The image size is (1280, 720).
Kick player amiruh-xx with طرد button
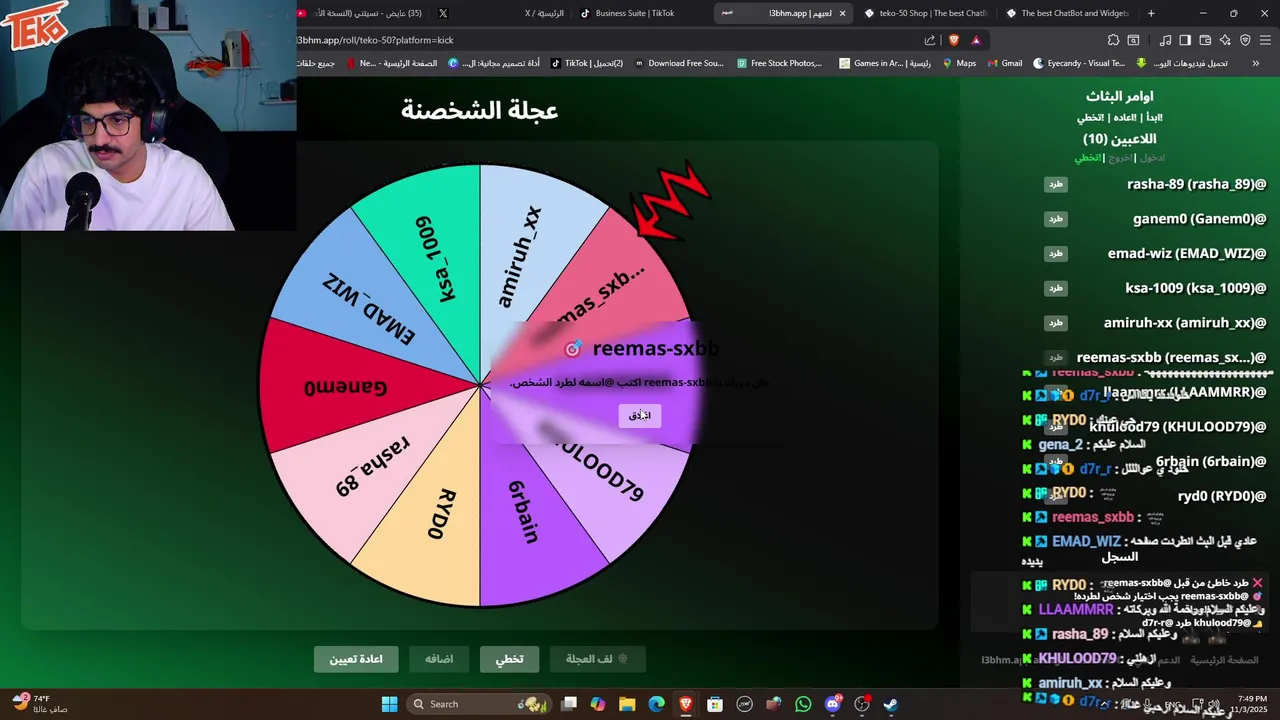click(1056, 323)
